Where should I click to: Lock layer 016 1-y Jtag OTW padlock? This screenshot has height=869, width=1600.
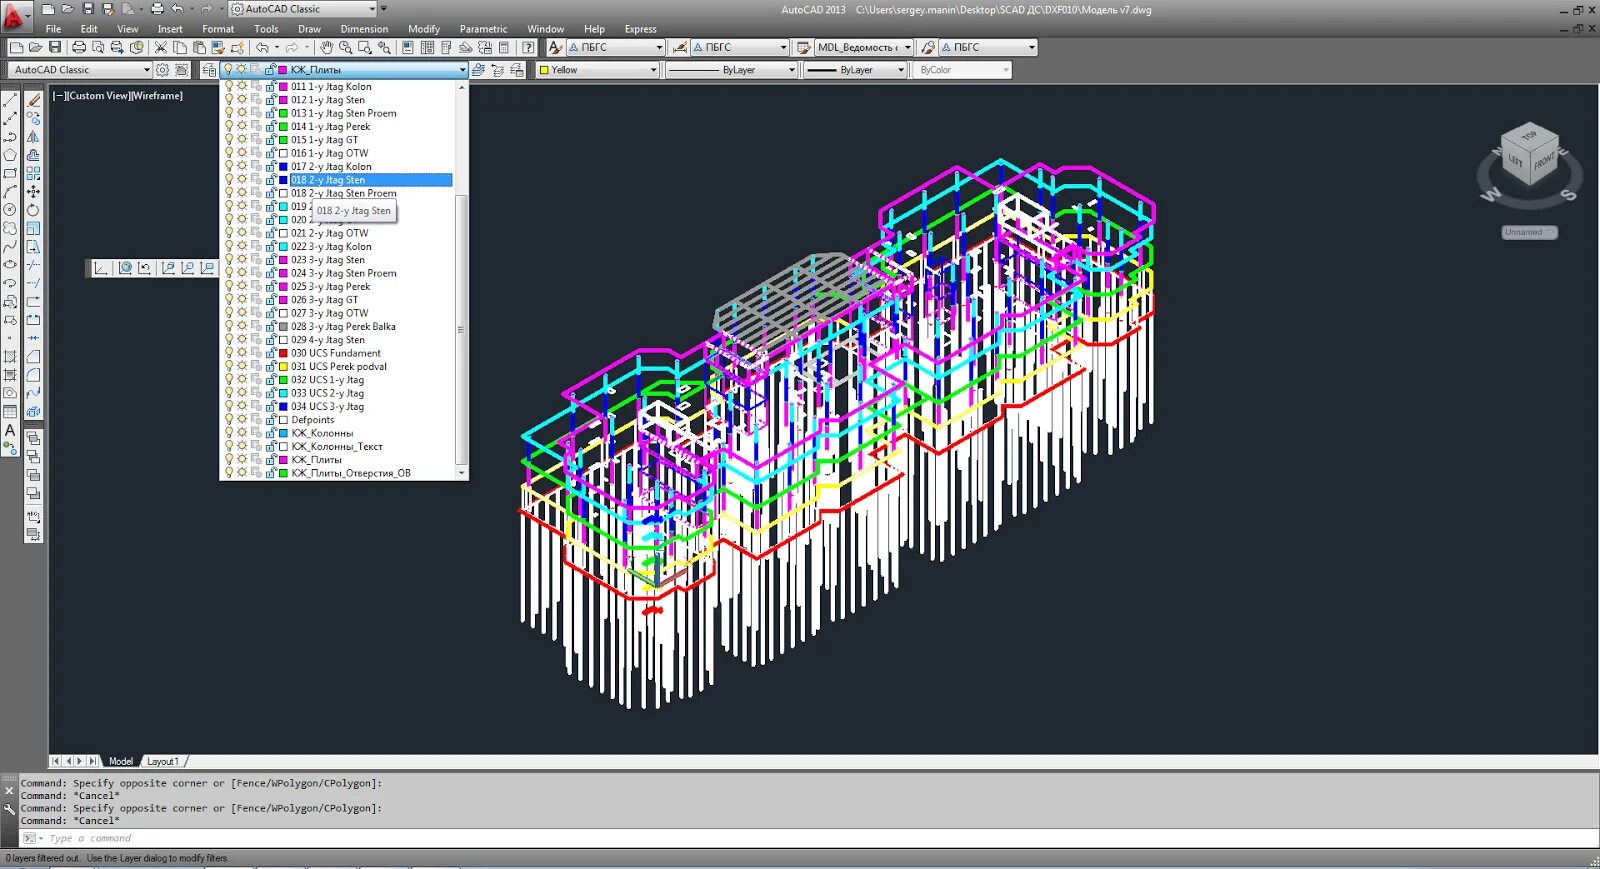(270, 154)
